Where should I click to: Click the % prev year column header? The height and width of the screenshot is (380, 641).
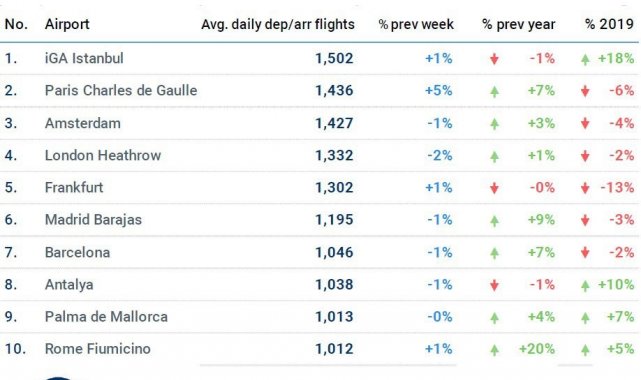[x=518, y=25]
